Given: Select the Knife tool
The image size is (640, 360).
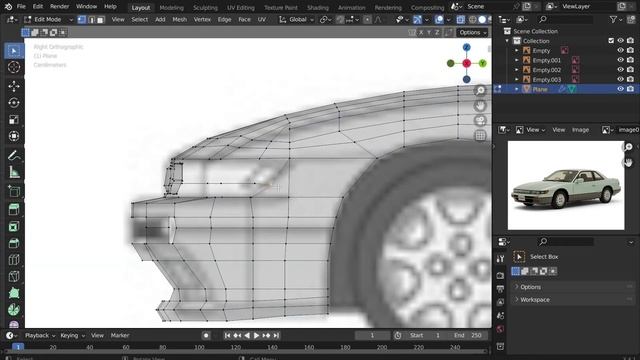Looking at the screenshot, I should pos(14,276).
